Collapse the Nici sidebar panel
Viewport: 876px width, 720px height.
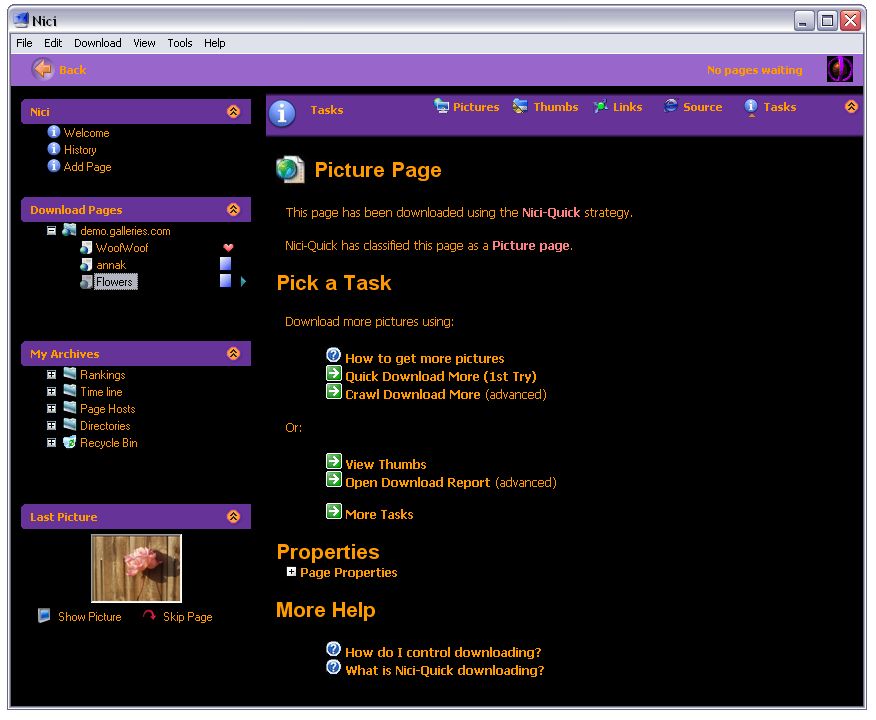pos(234,111)
